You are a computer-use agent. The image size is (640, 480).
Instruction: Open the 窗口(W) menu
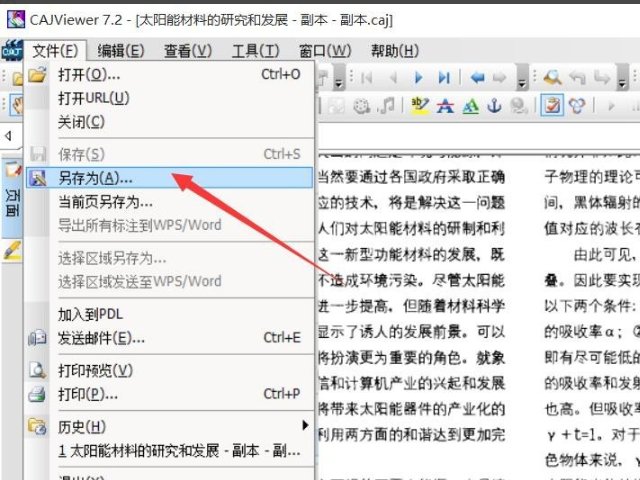click(325, 51)
